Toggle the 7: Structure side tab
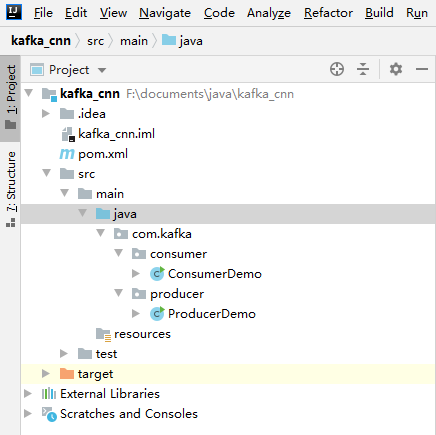This screenshot has width=436, height=435. click(x=10, y=189)
